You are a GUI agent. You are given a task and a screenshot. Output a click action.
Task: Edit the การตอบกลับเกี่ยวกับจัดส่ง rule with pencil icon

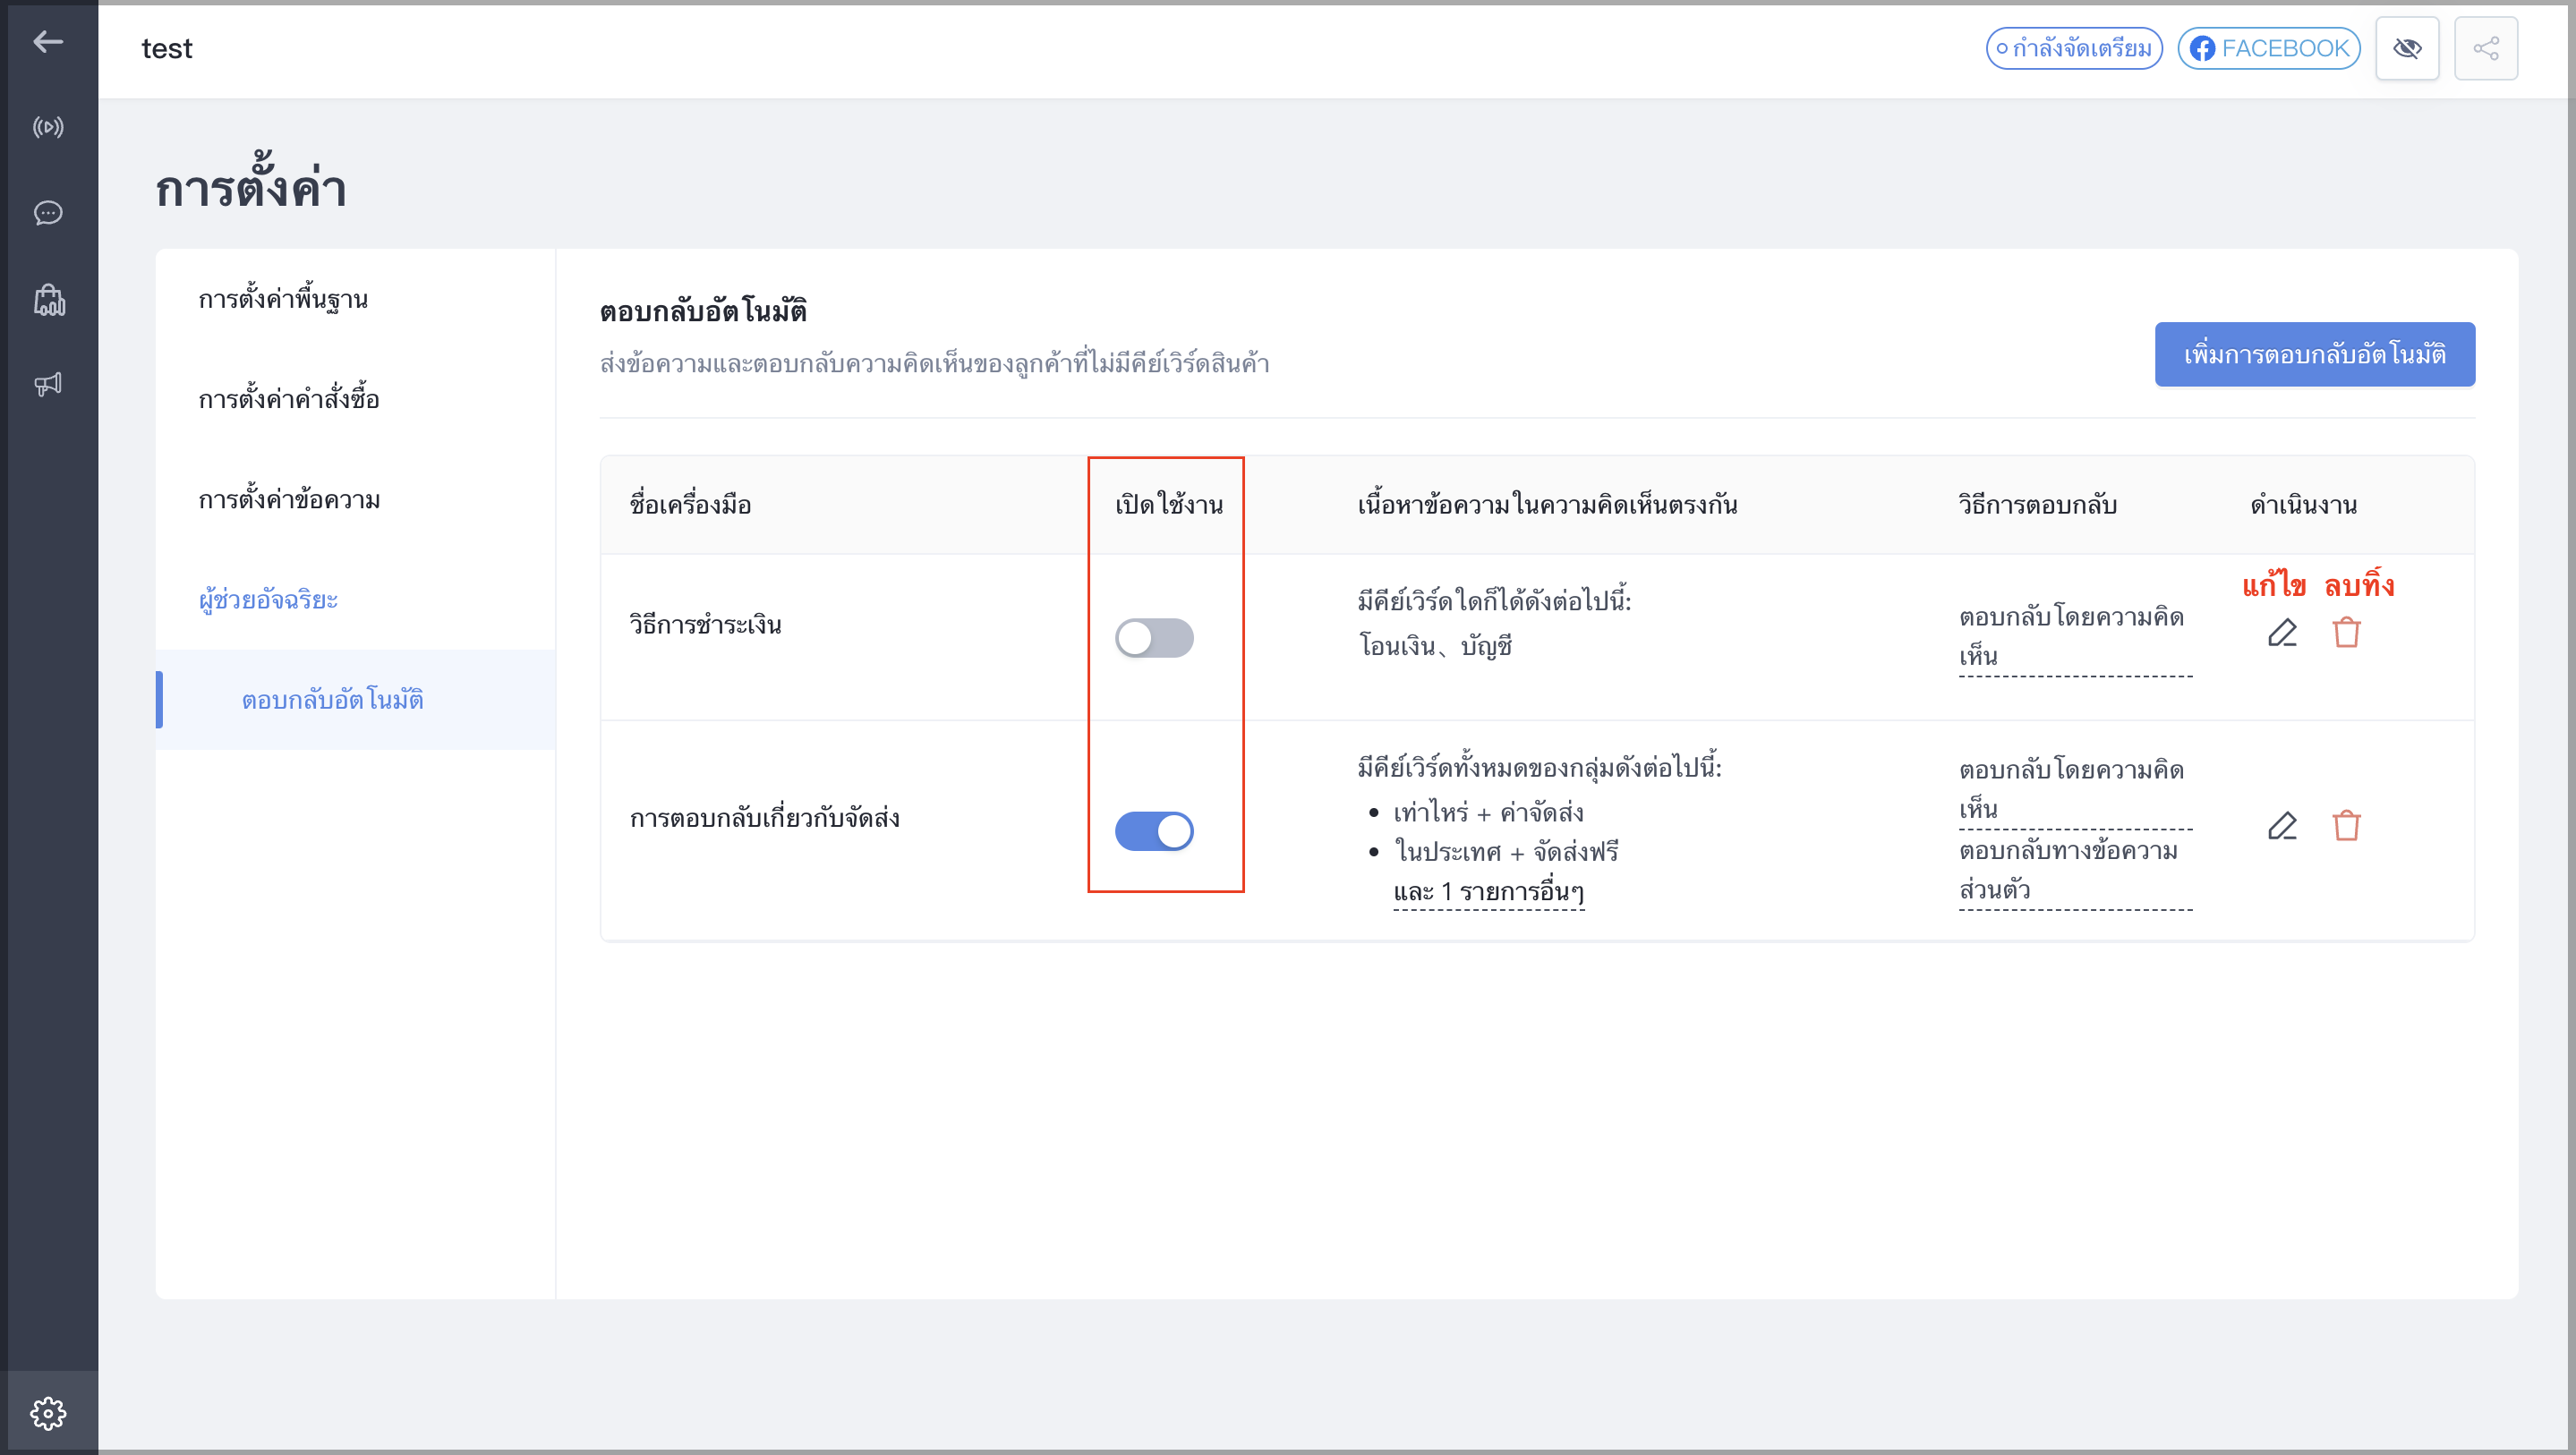(2282, 826)
